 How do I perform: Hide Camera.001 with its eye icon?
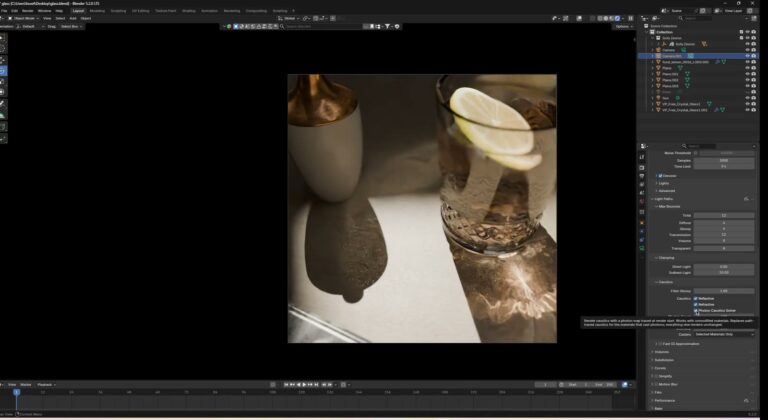point(747,56)
